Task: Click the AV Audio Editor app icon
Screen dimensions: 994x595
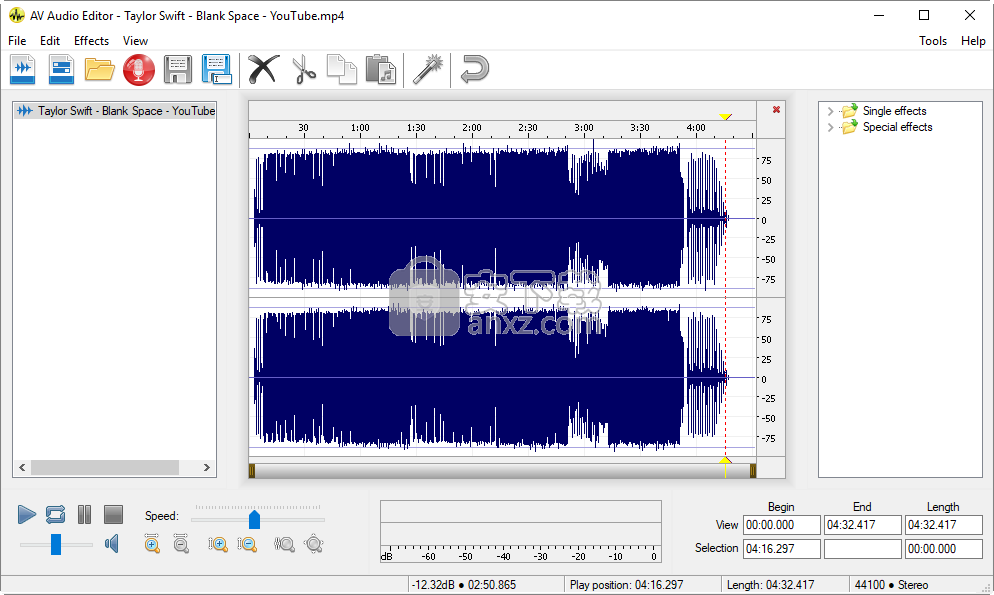Action: (16, 15)
